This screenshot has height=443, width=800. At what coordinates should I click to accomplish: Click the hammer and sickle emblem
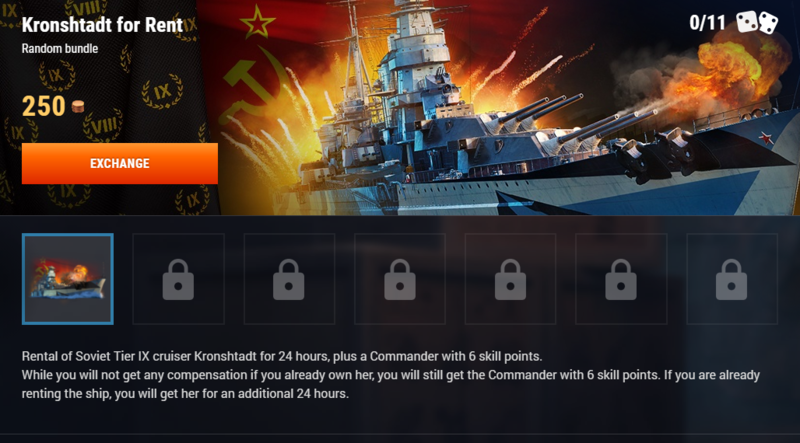pos(255,84)
